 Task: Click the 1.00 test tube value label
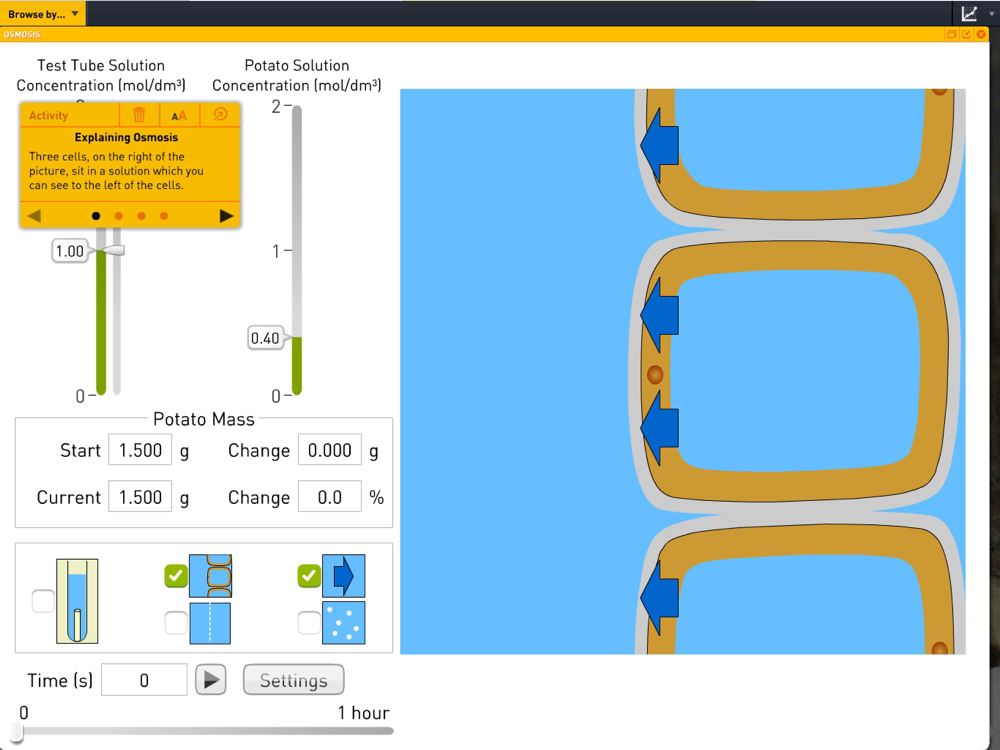click(70, 251)
